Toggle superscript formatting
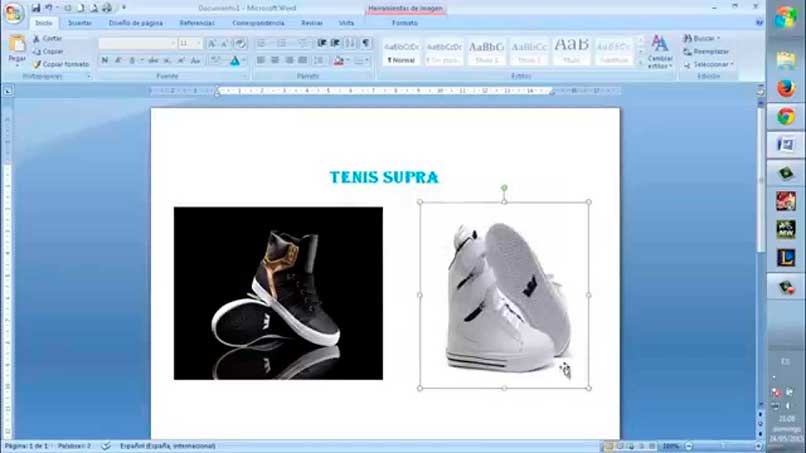 [181, 60]
